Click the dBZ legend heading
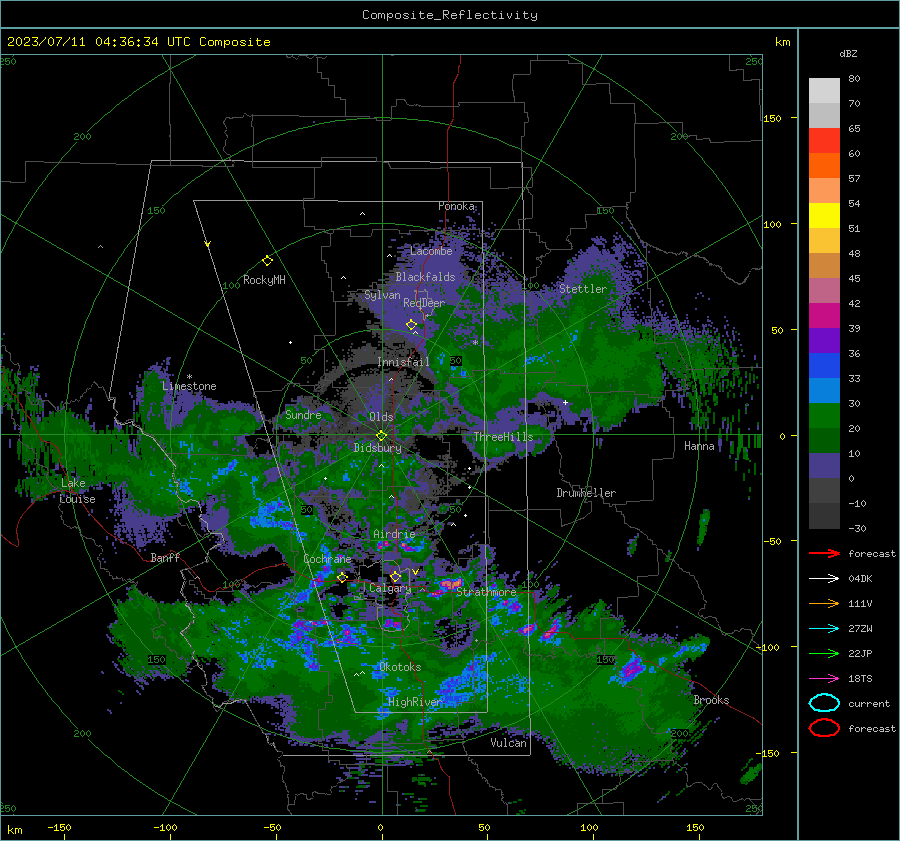 848,53
